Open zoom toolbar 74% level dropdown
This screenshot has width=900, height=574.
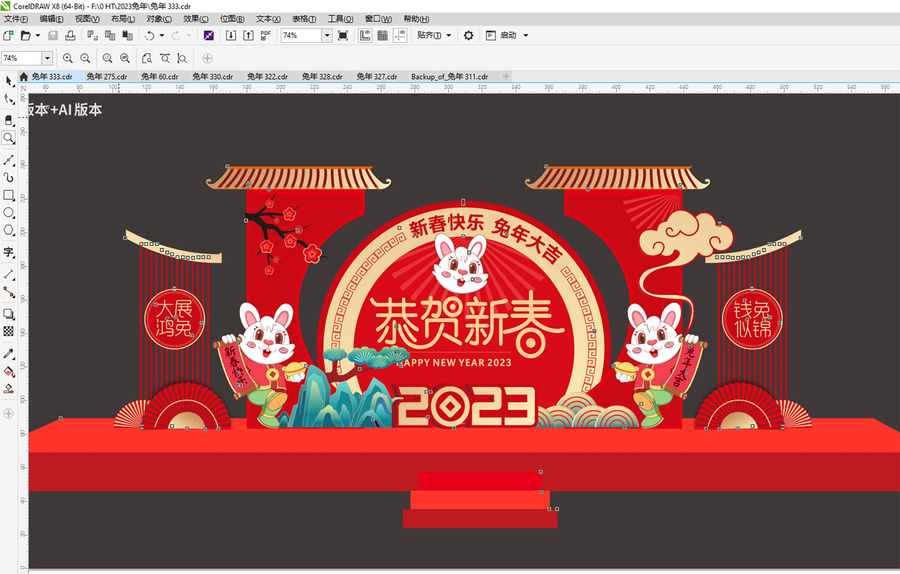(x=47, y=58)
